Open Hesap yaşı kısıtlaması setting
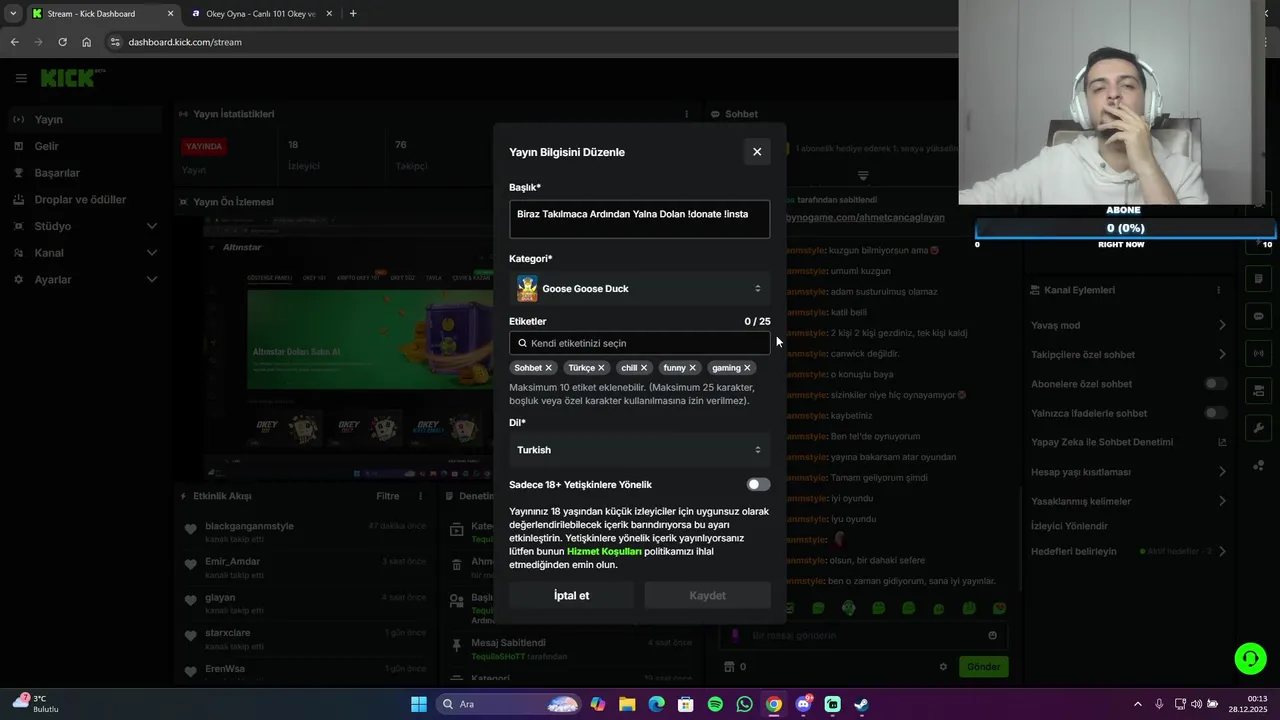Screen dimensions: 1280x720 (1128, 472)
